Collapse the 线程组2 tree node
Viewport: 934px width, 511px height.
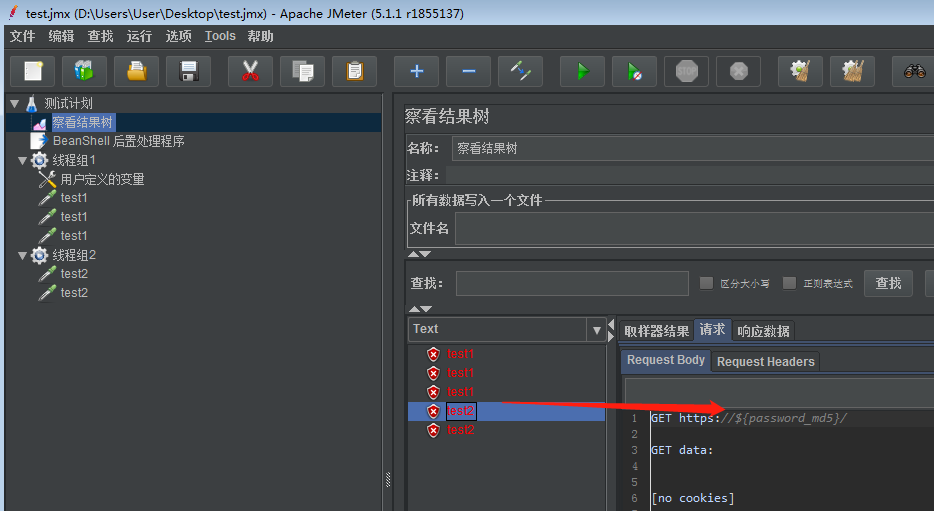pos(23,256)
